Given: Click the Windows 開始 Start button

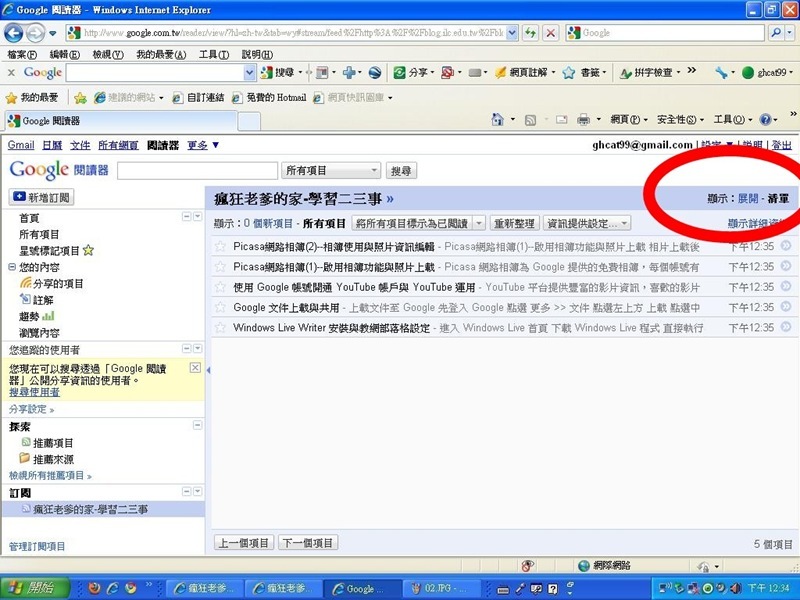Looking at the screenshot, I should (35, 588).
